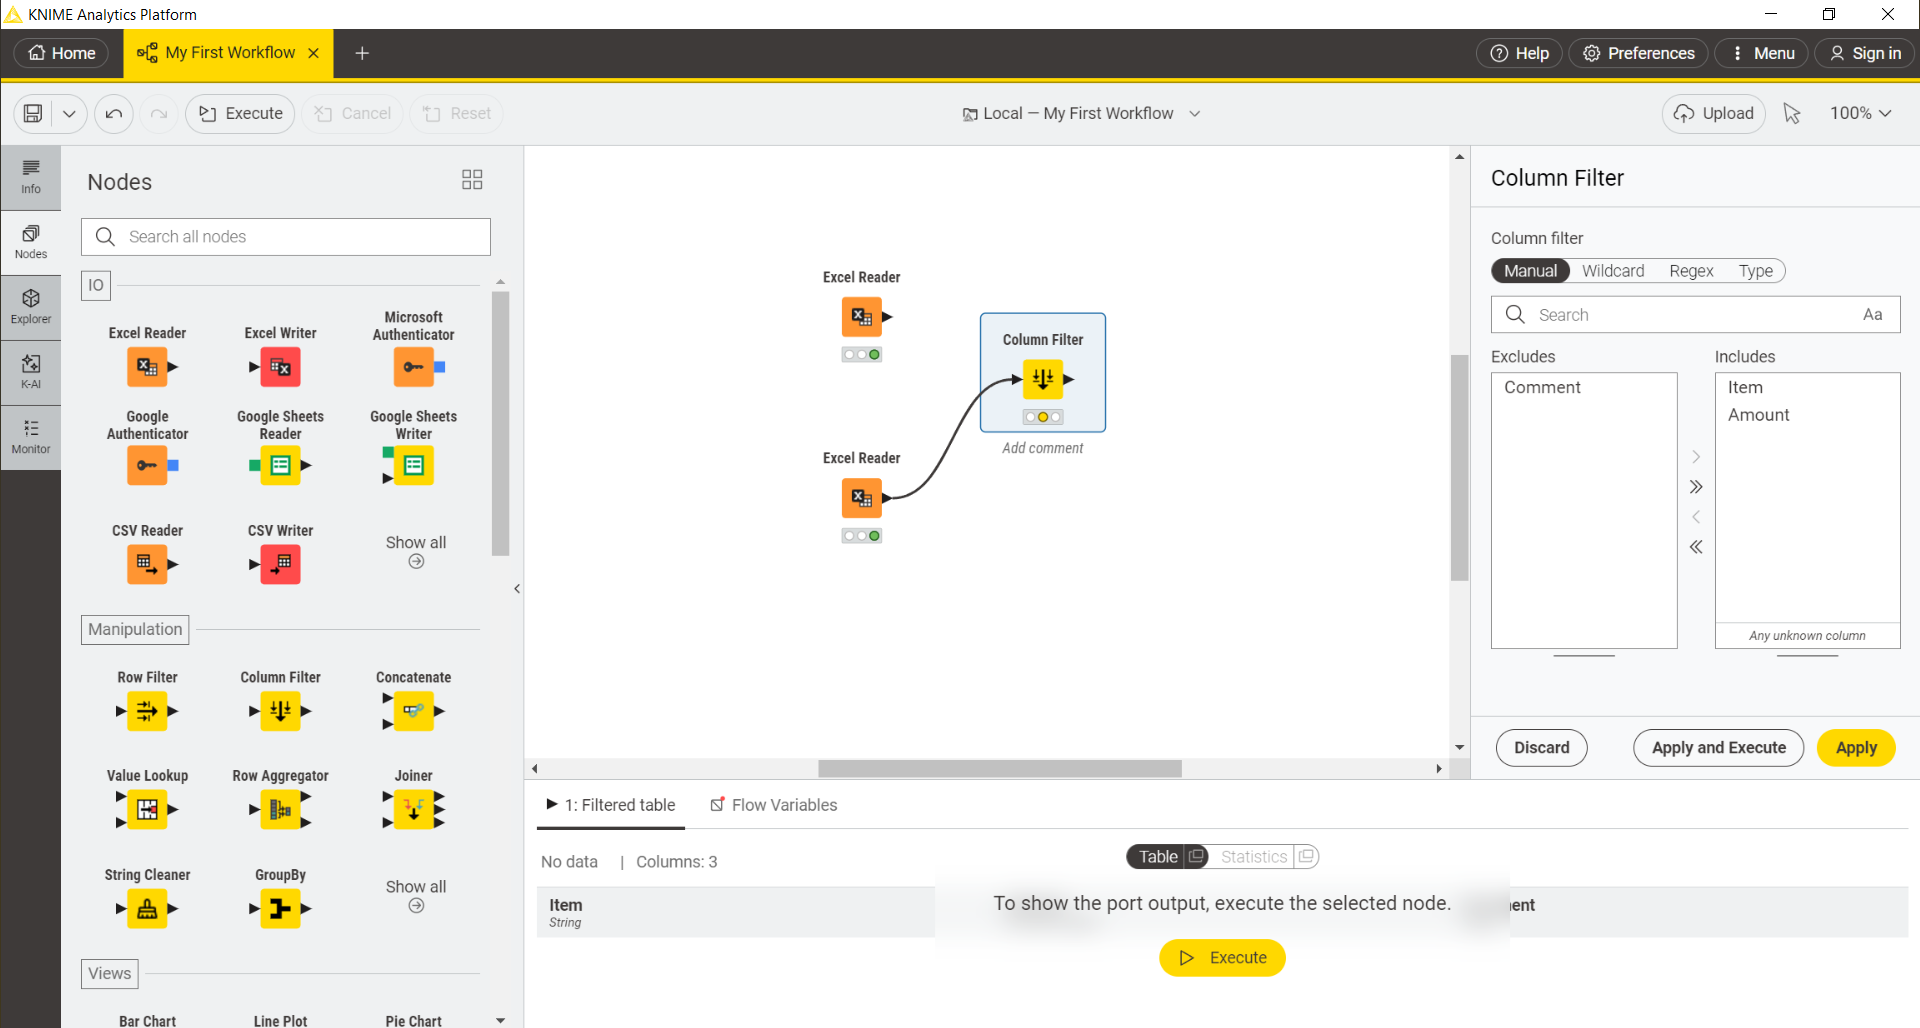This screenshot has width=1920, height=1028.
Task: Switch column filter to Wildcard mode
Action: tap(1613, 270)
